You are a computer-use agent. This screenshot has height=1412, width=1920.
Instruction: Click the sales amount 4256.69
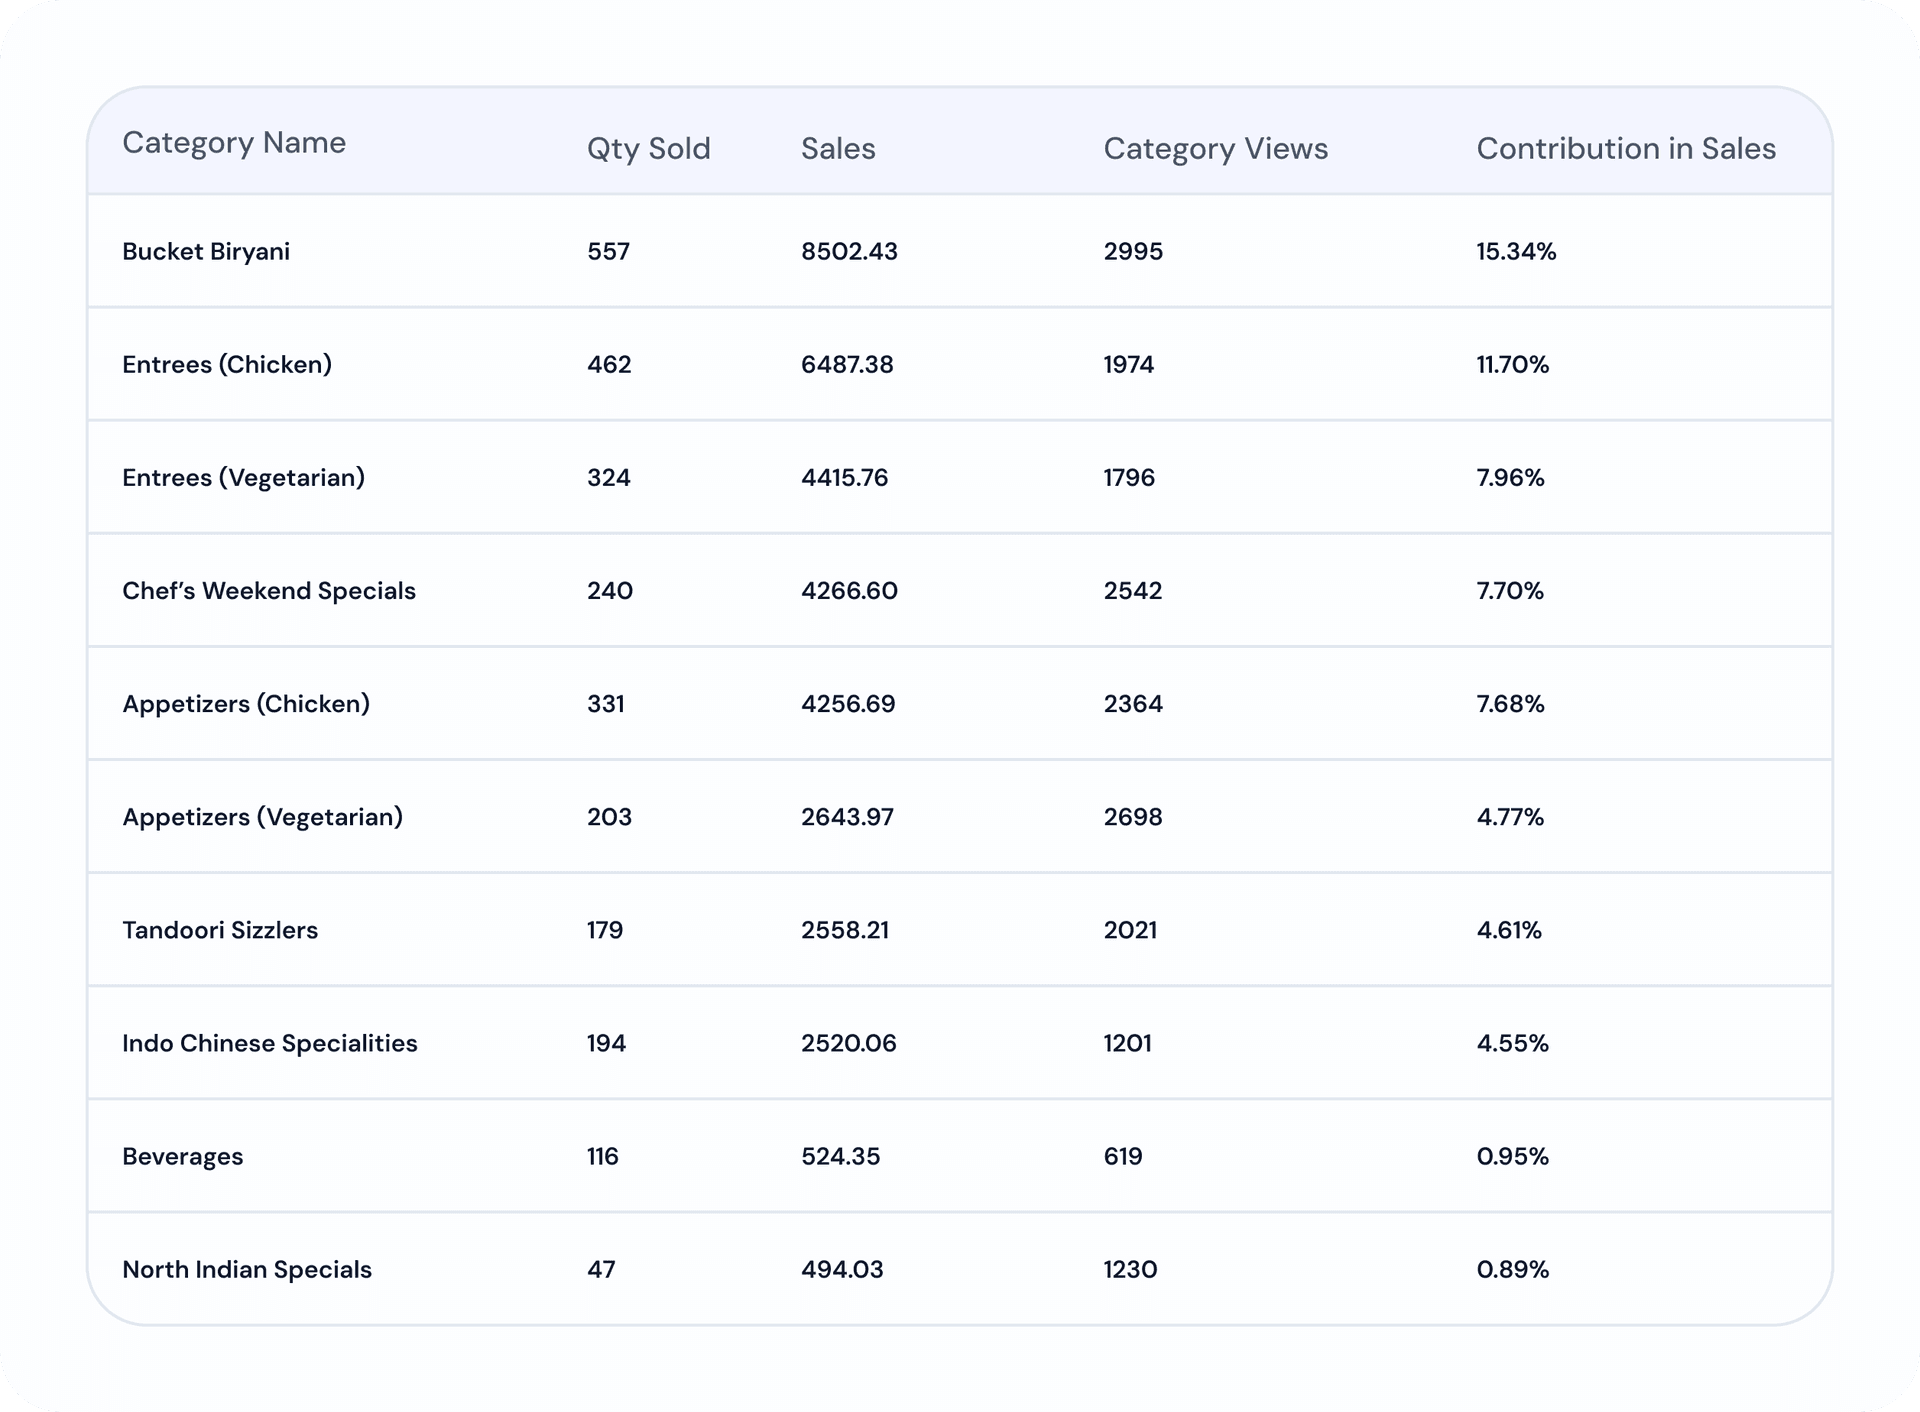848,704
